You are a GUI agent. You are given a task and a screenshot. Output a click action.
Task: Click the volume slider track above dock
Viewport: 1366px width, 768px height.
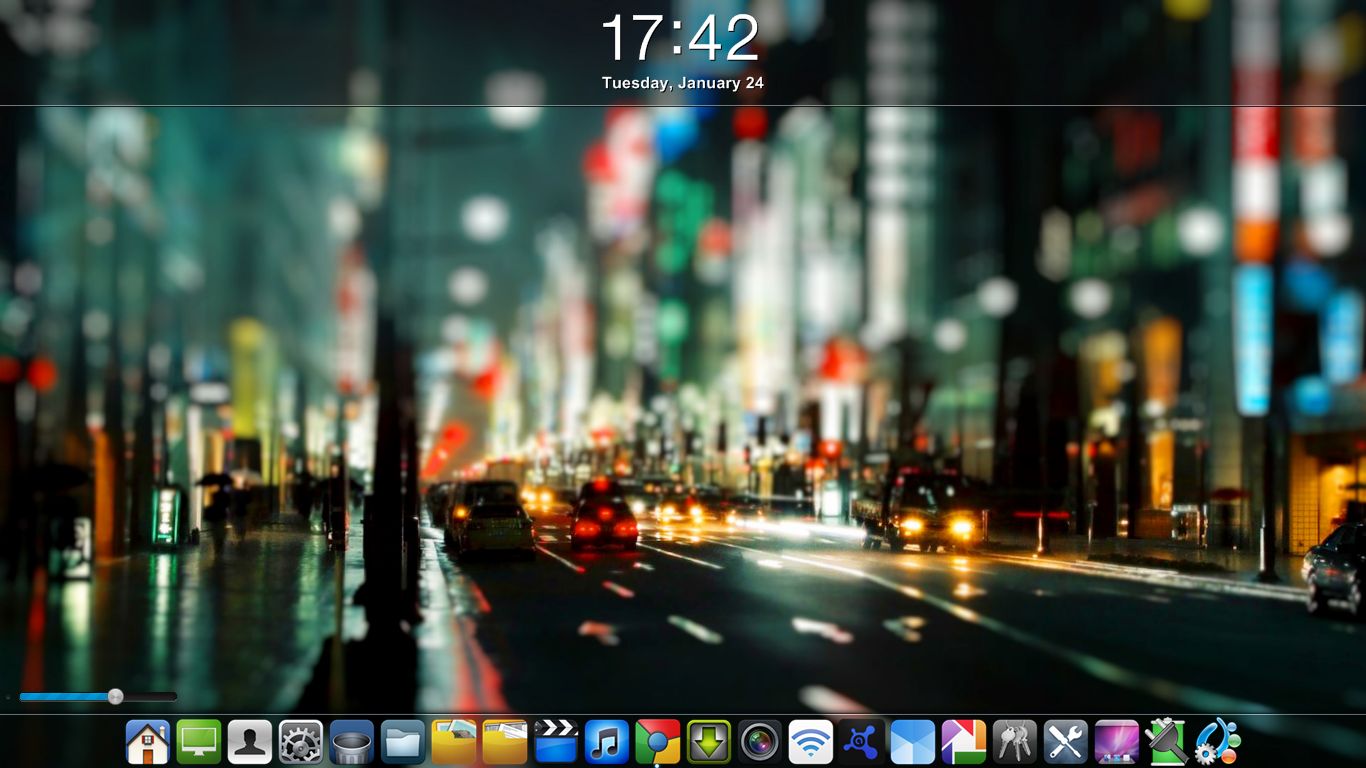point(98,696)
